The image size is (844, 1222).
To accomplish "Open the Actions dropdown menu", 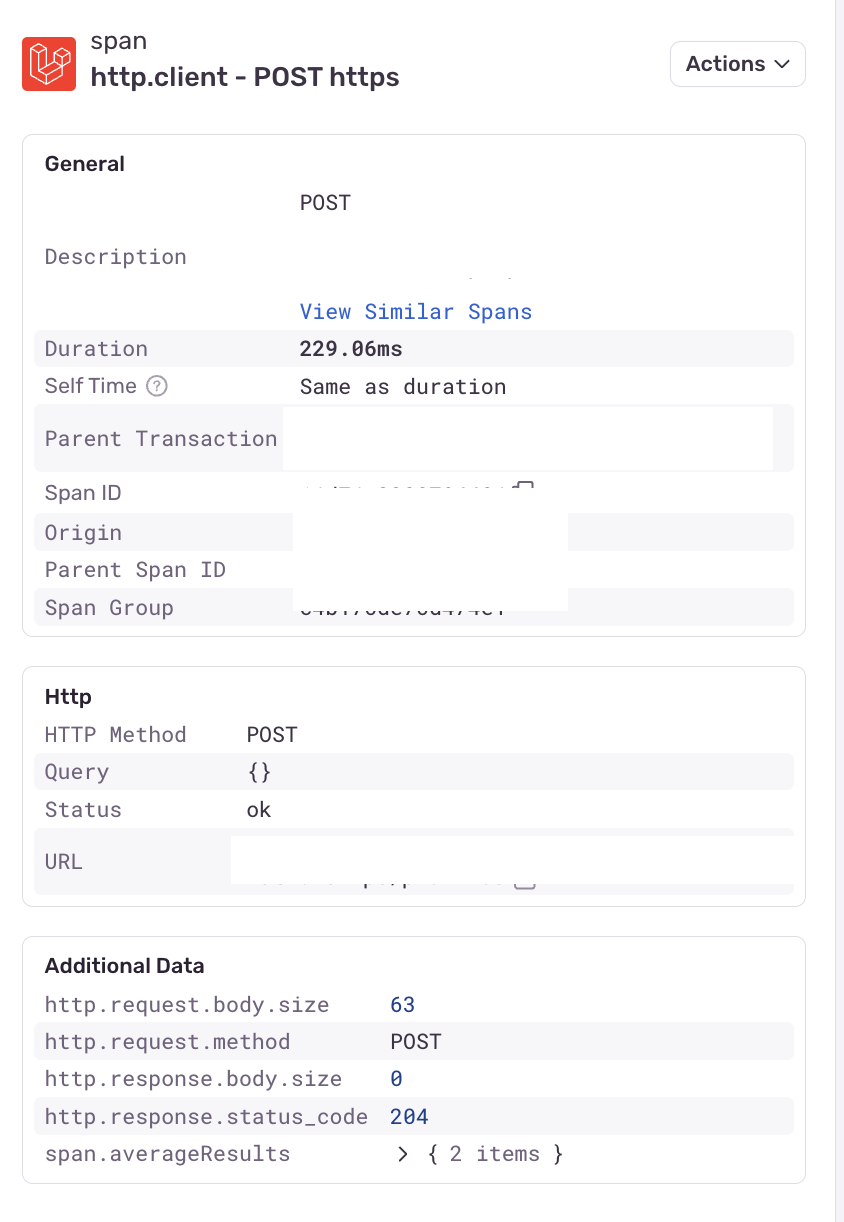I will 738,64.
